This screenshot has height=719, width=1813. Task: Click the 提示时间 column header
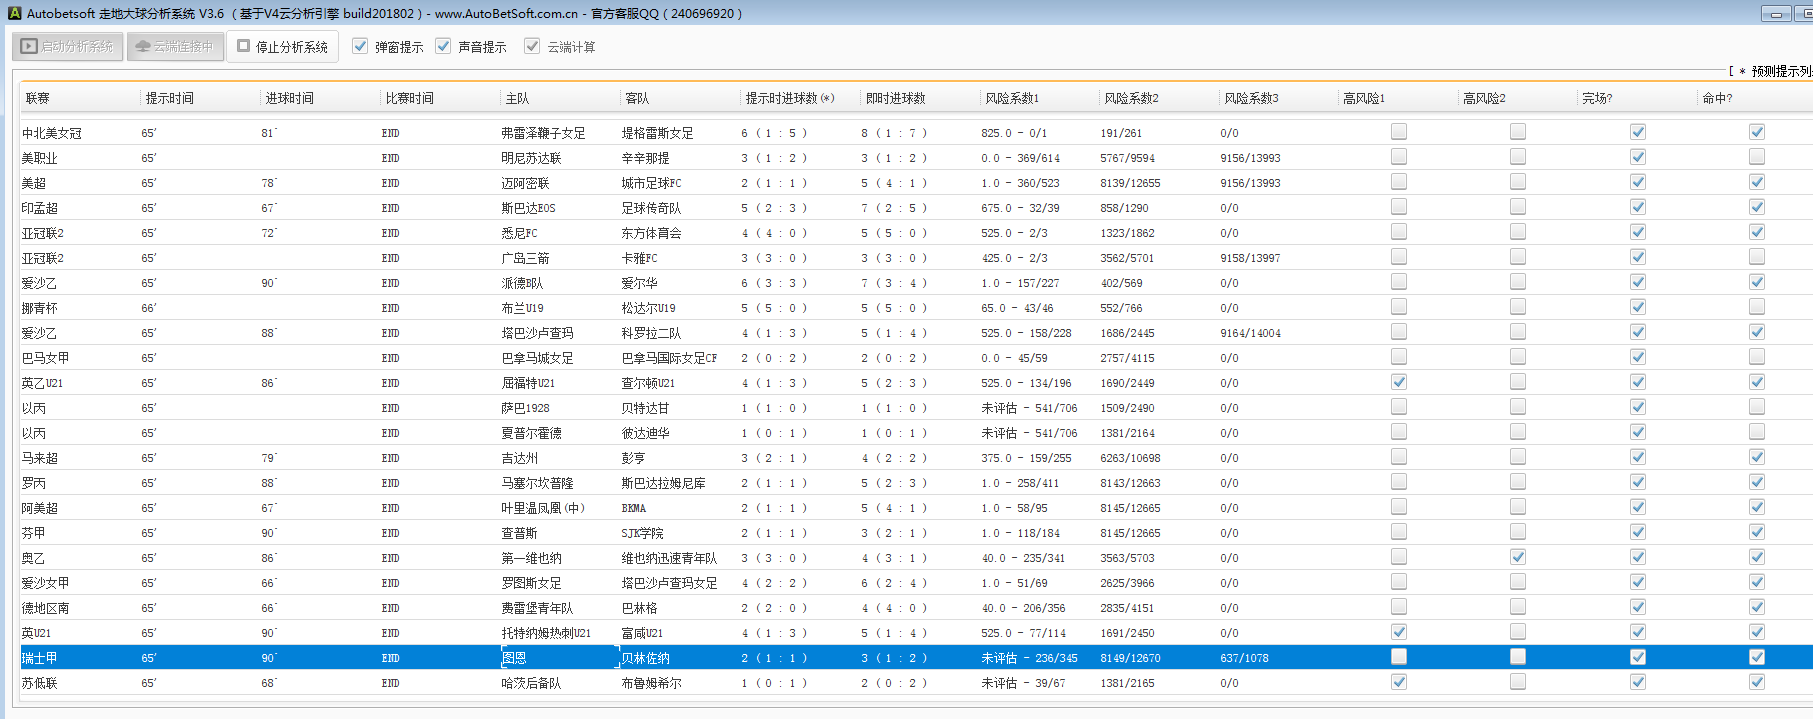point(170,98)
